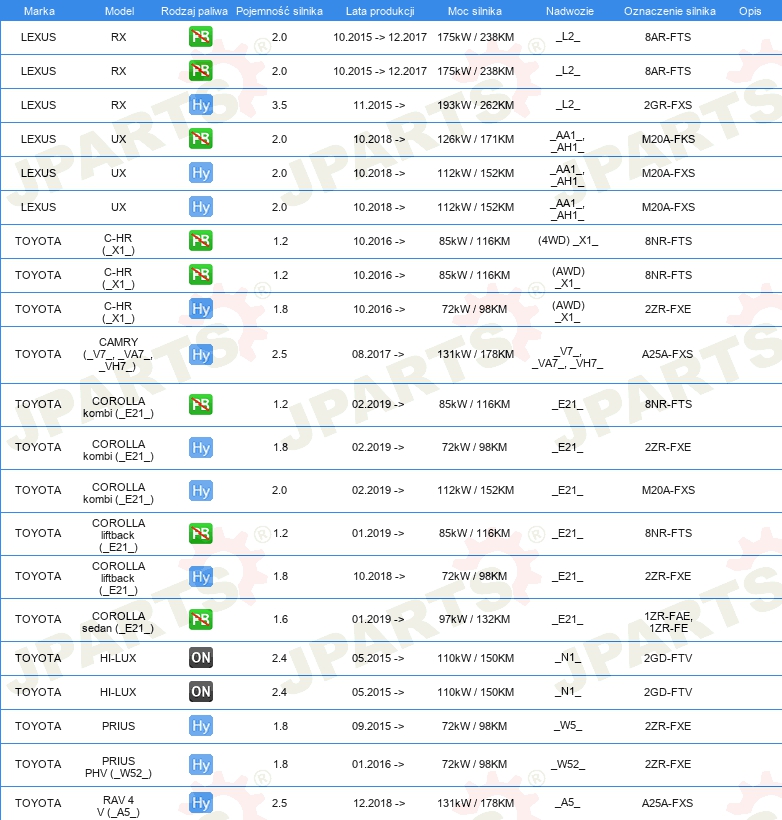Select the _W5_ body cell
This screenshot has height=820, width=782.
tap(568, 726)
